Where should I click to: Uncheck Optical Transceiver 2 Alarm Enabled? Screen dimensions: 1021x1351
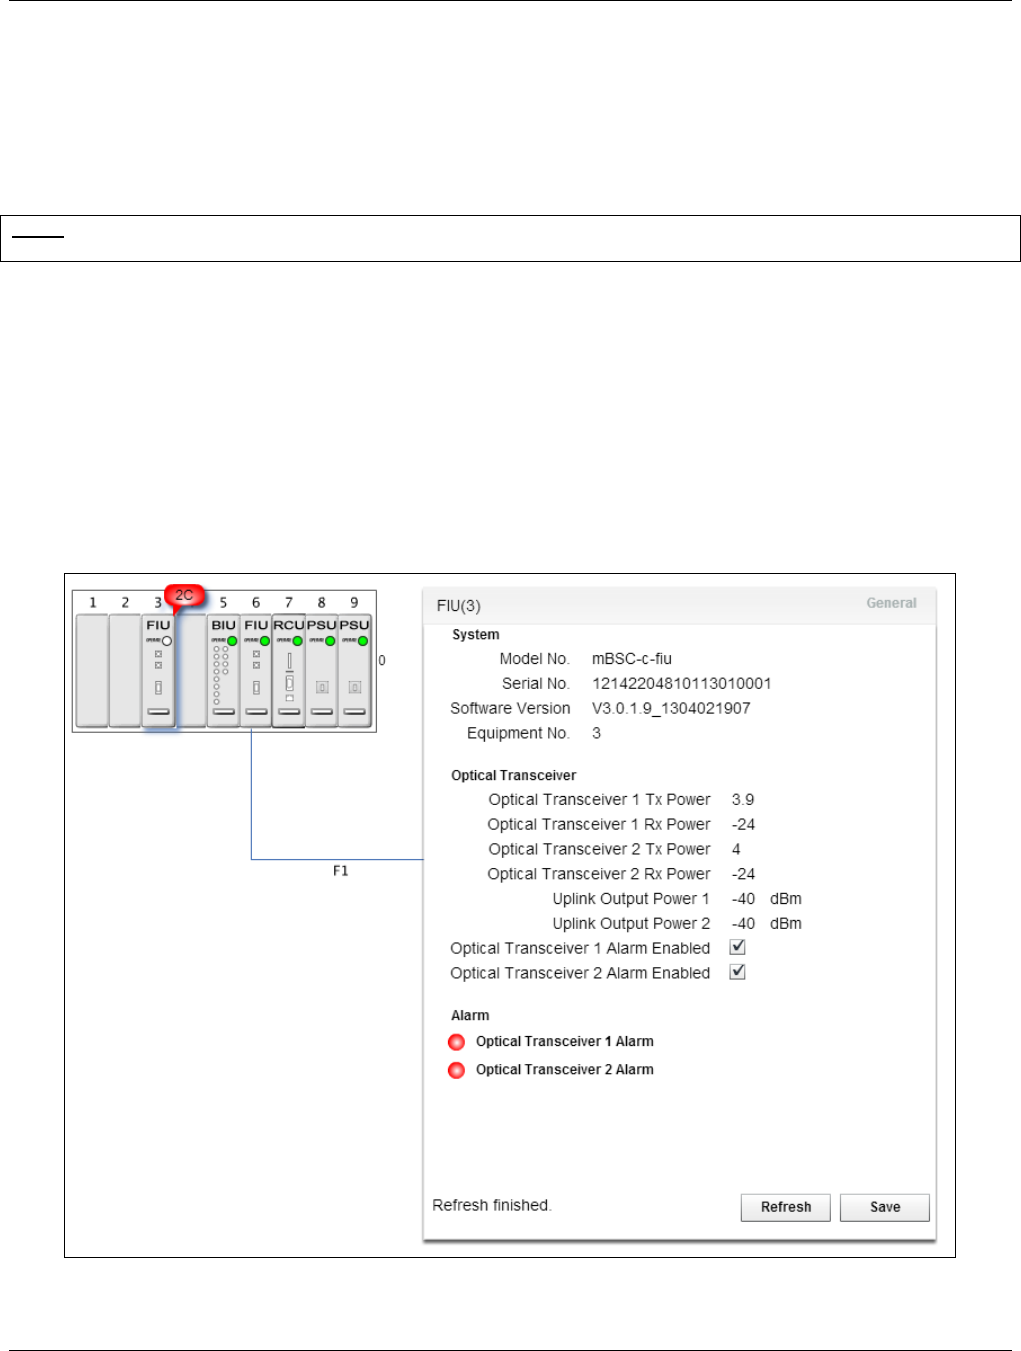tap(738, 972)
